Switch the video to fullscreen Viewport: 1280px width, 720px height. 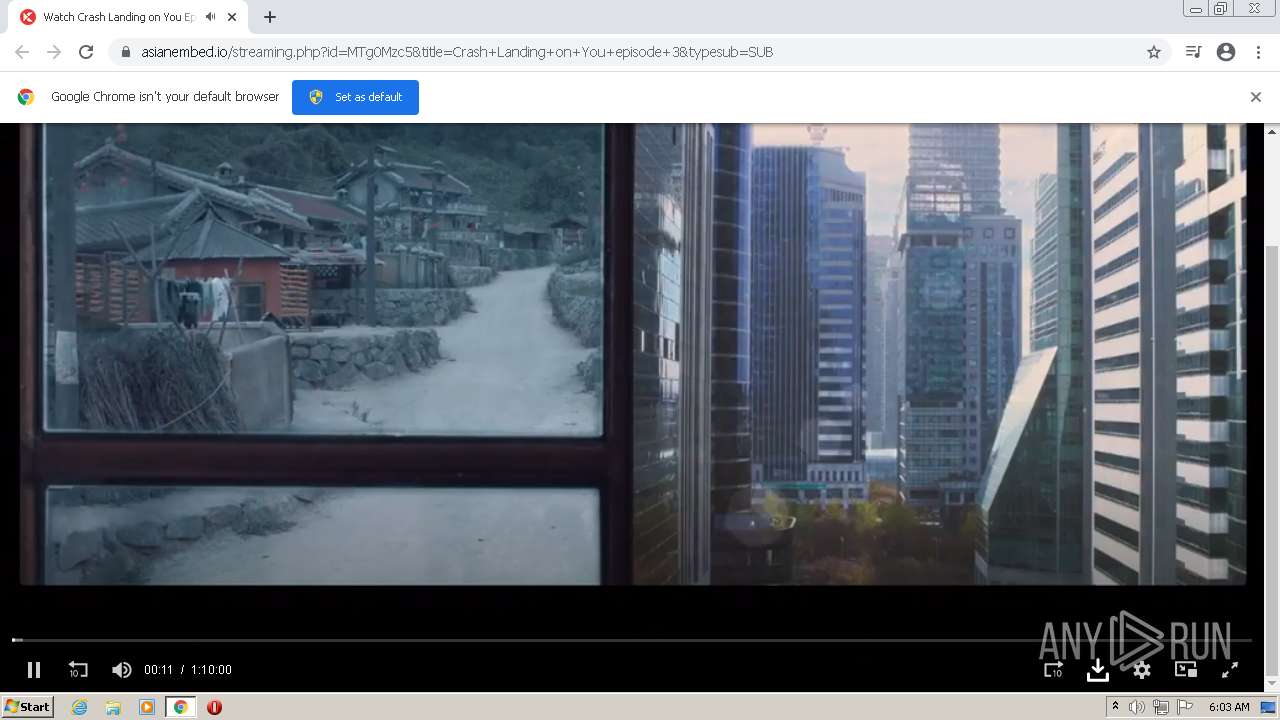tap(1230, 670)
